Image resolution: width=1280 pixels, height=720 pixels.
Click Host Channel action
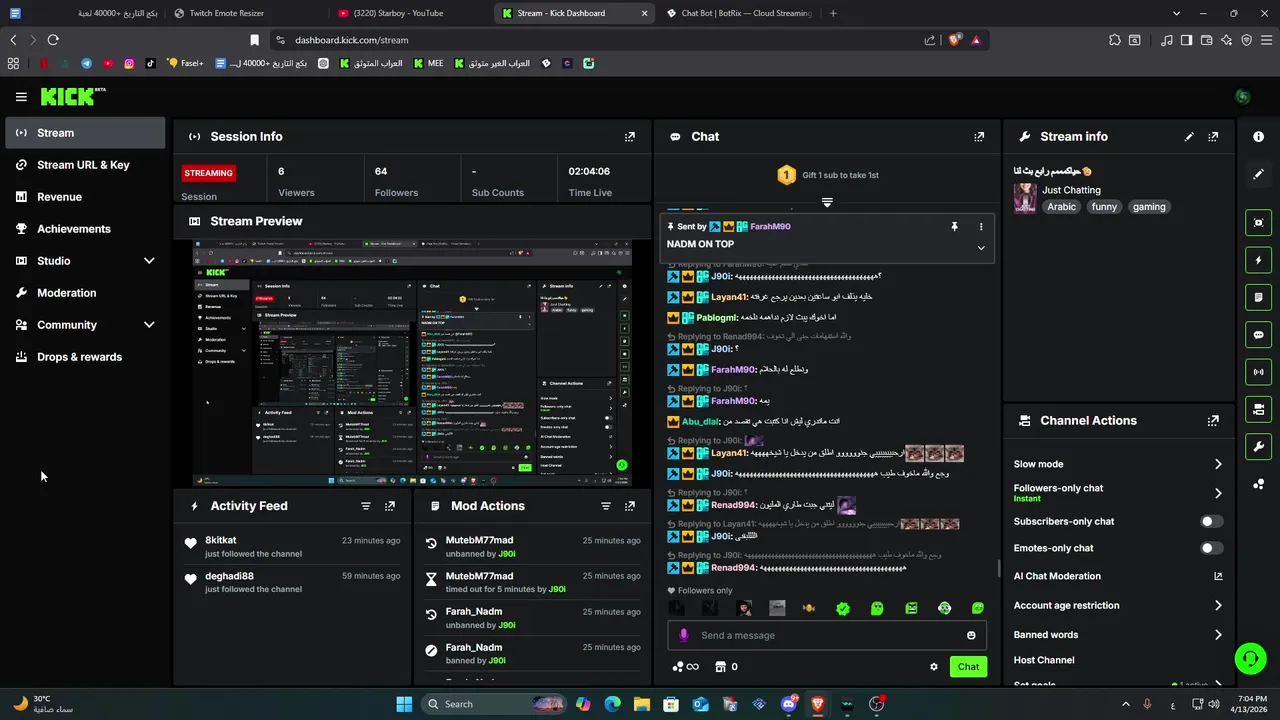pyautogui.click(x=1044, y=660)
